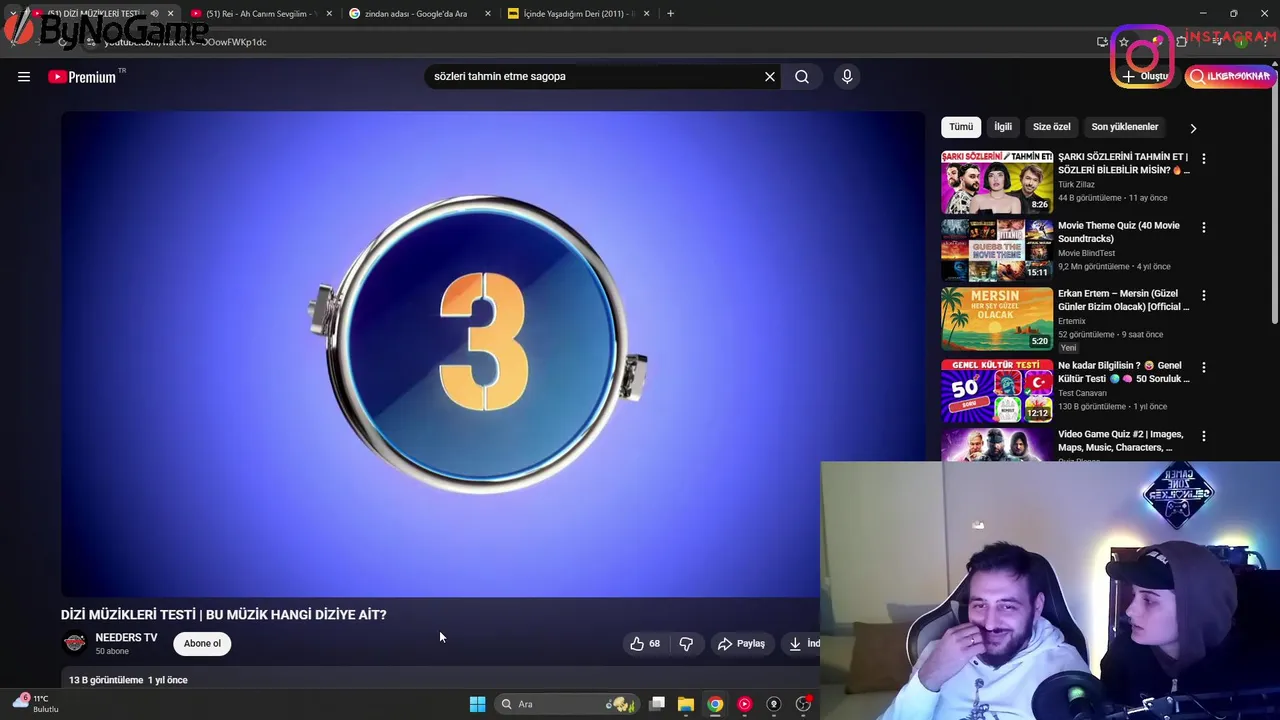Download the video with the İndir button
The height and width of the screenshot is (720, 1280).
[802, 644]
